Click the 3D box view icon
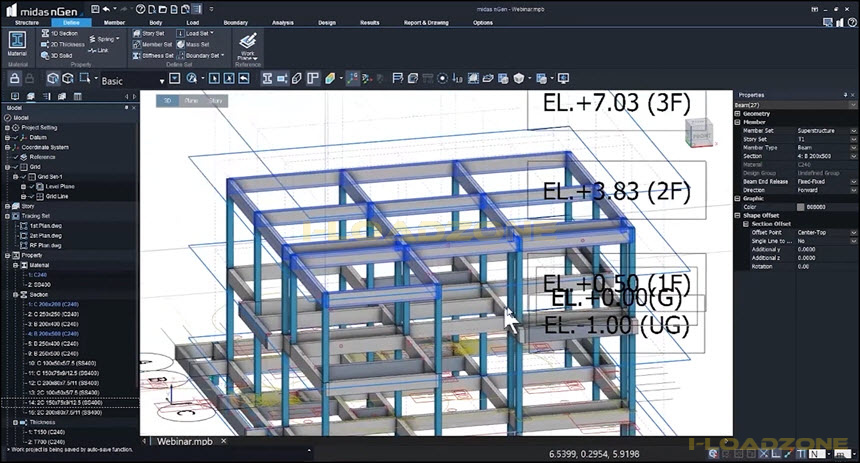 click(x=53, y=78)
